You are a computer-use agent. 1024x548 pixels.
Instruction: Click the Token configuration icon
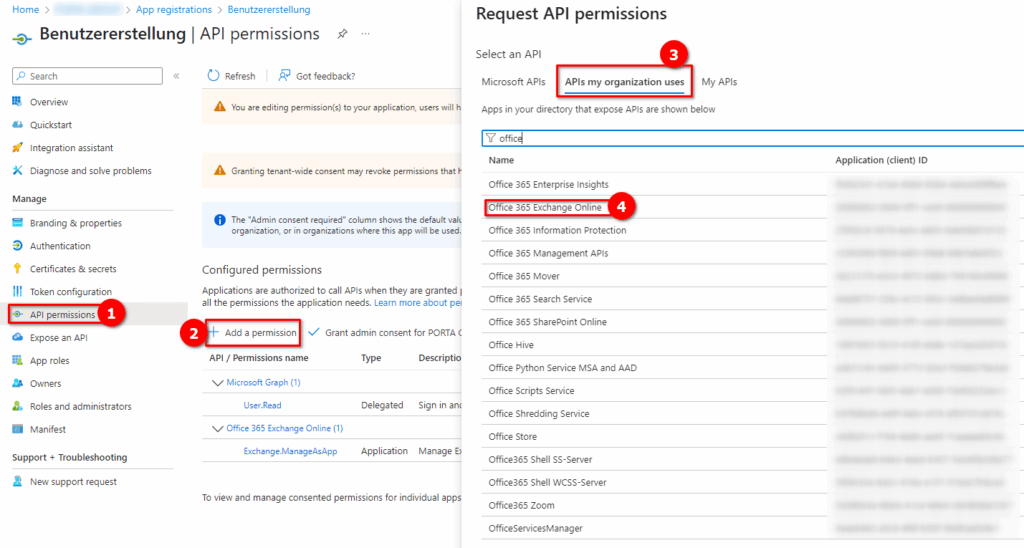(18, 291)
